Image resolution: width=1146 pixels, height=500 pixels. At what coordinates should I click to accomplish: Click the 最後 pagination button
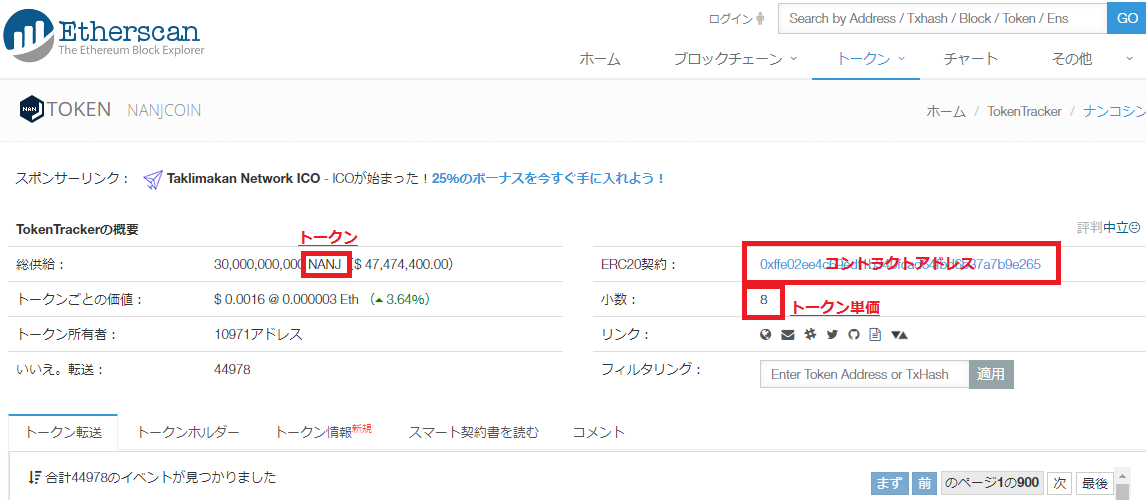(x=1094, y=484)
